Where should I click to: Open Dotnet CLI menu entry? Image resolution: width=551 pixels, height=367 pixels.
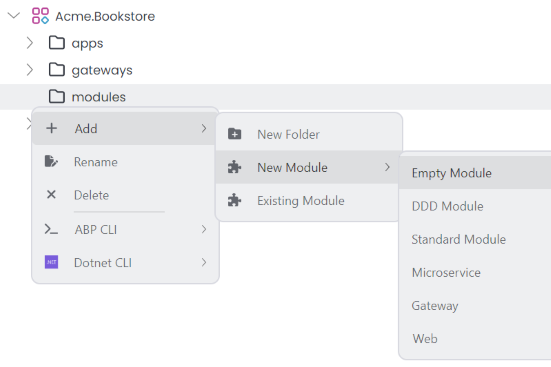pos(124,262)
